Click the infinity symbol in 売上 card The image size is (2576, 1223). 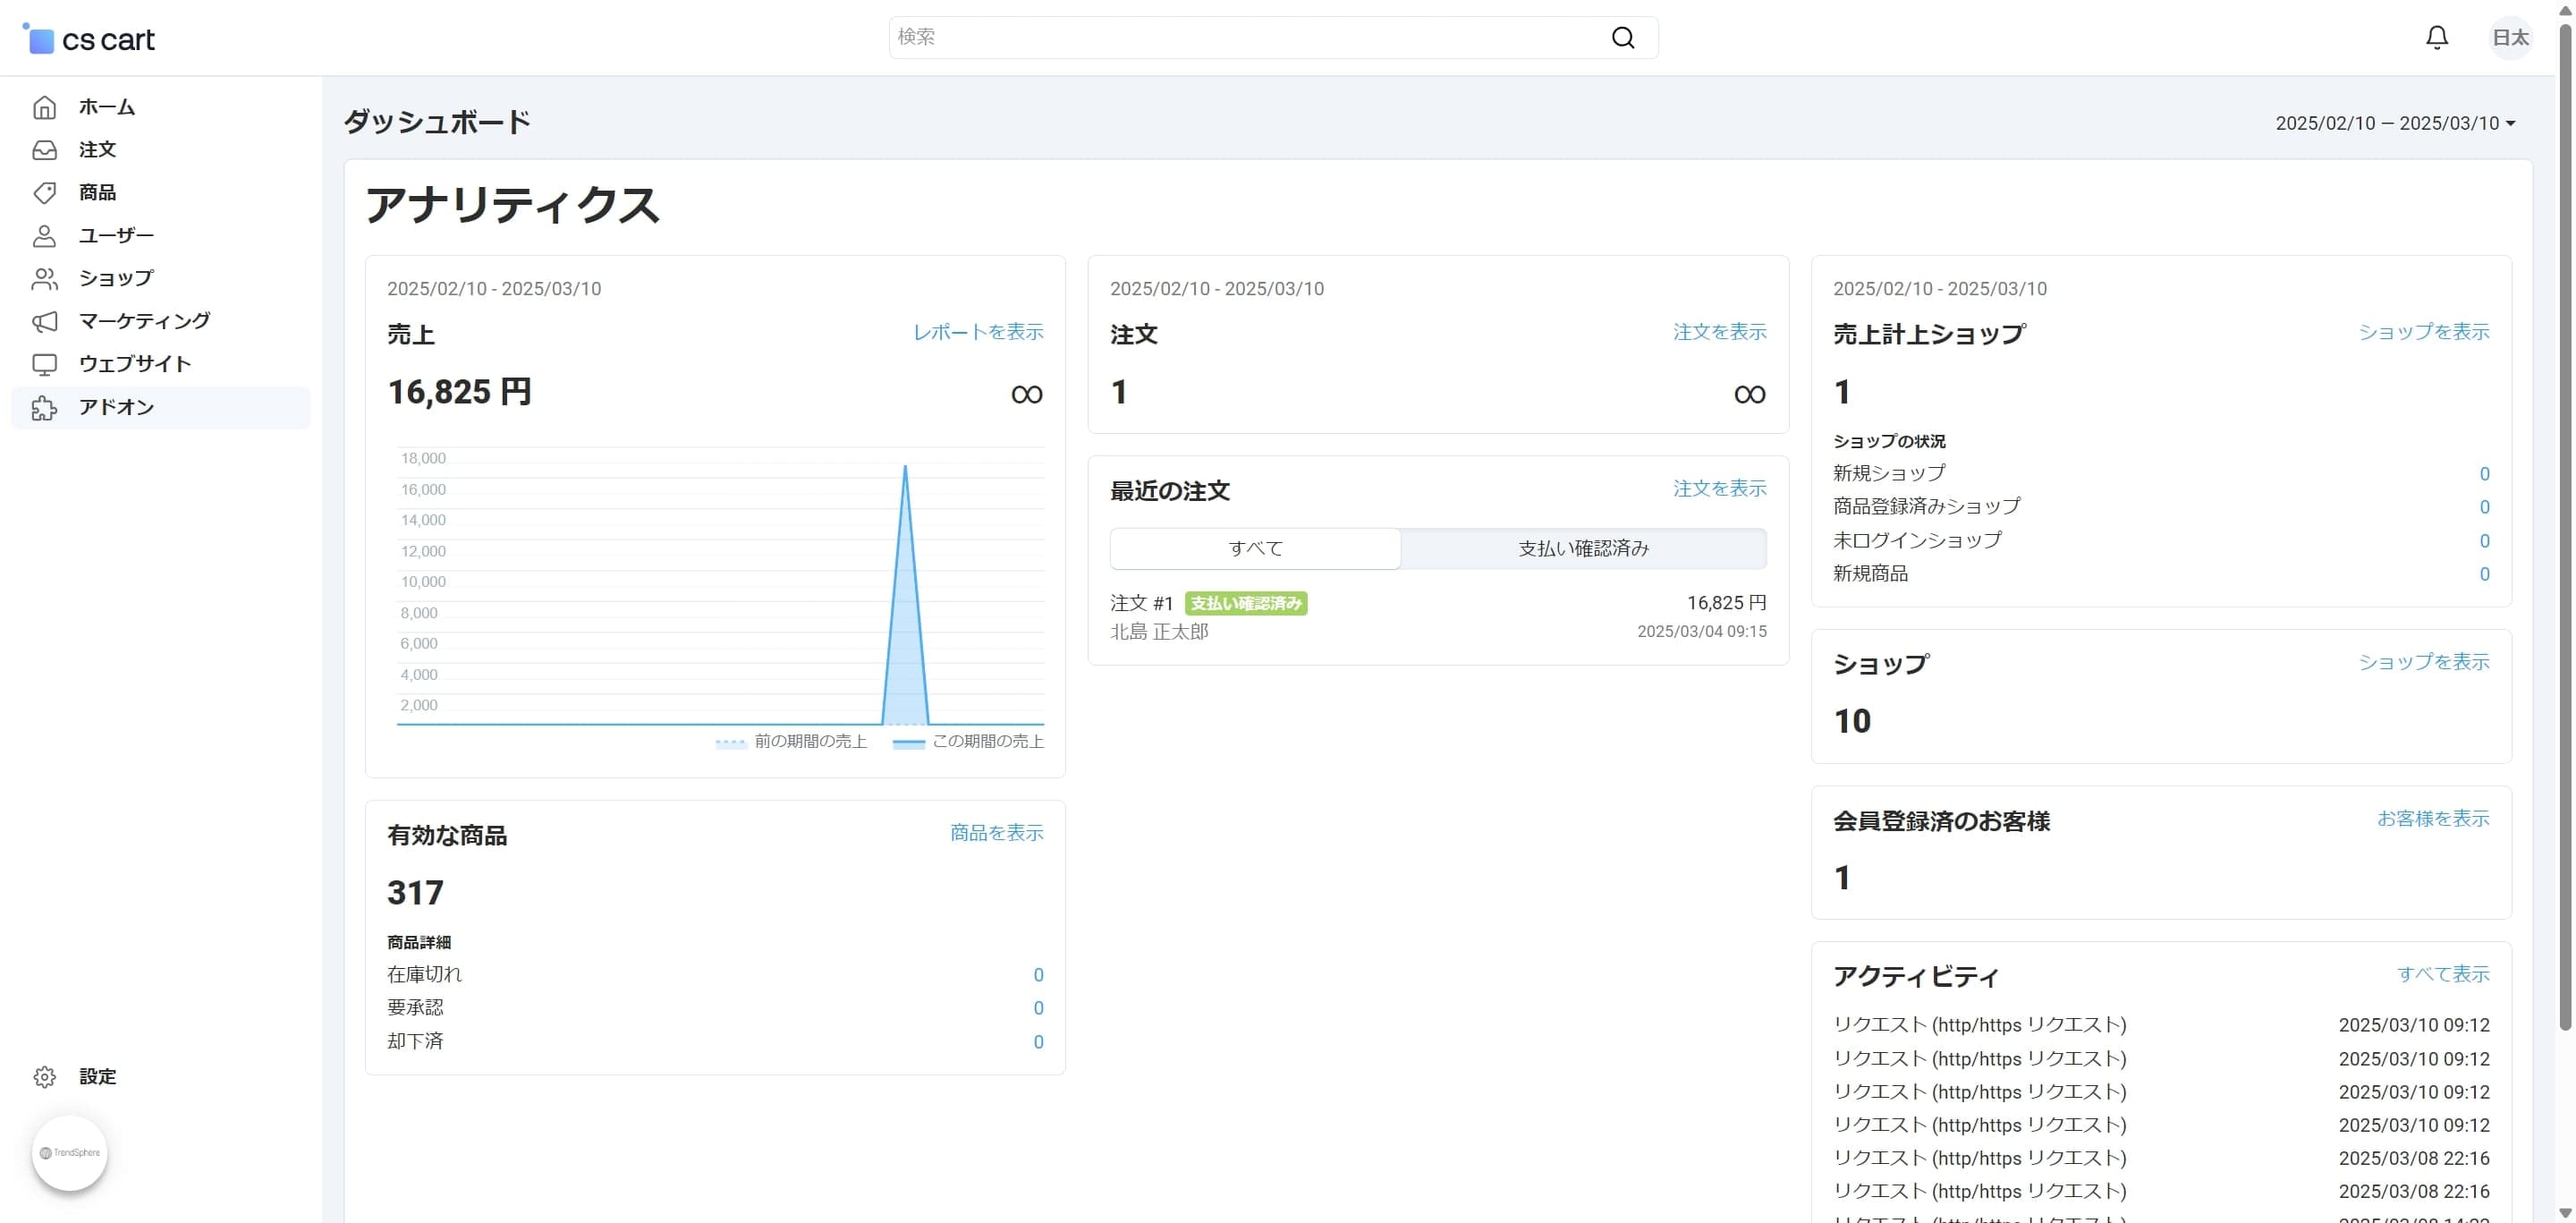tap(1027, 394)
